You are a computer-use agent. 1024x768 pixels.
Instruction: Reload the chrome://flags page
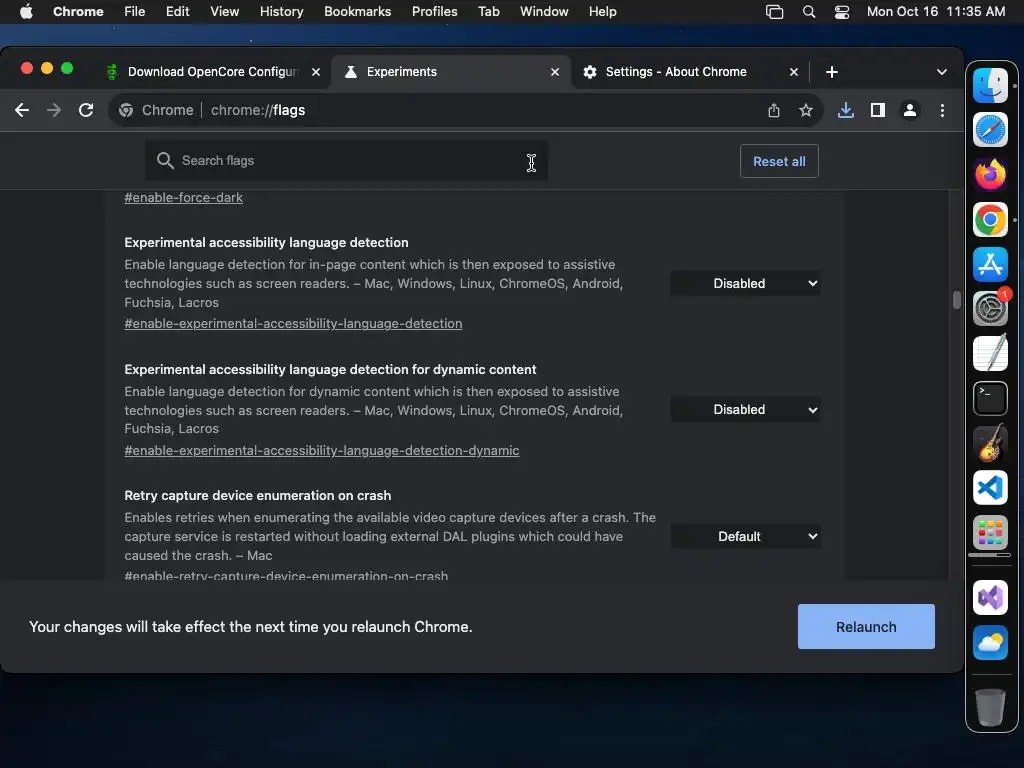(86, 110)
